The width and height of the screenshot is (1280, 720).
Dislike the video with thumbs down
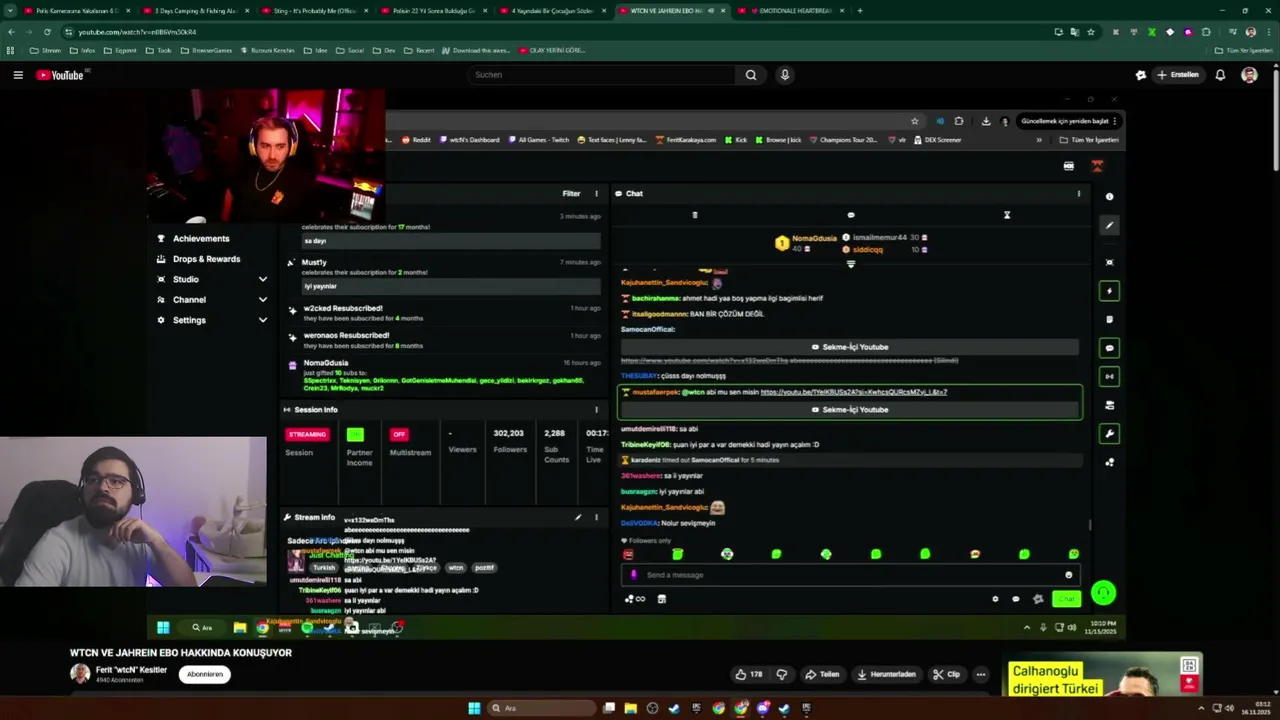click(x=782, y=674)
